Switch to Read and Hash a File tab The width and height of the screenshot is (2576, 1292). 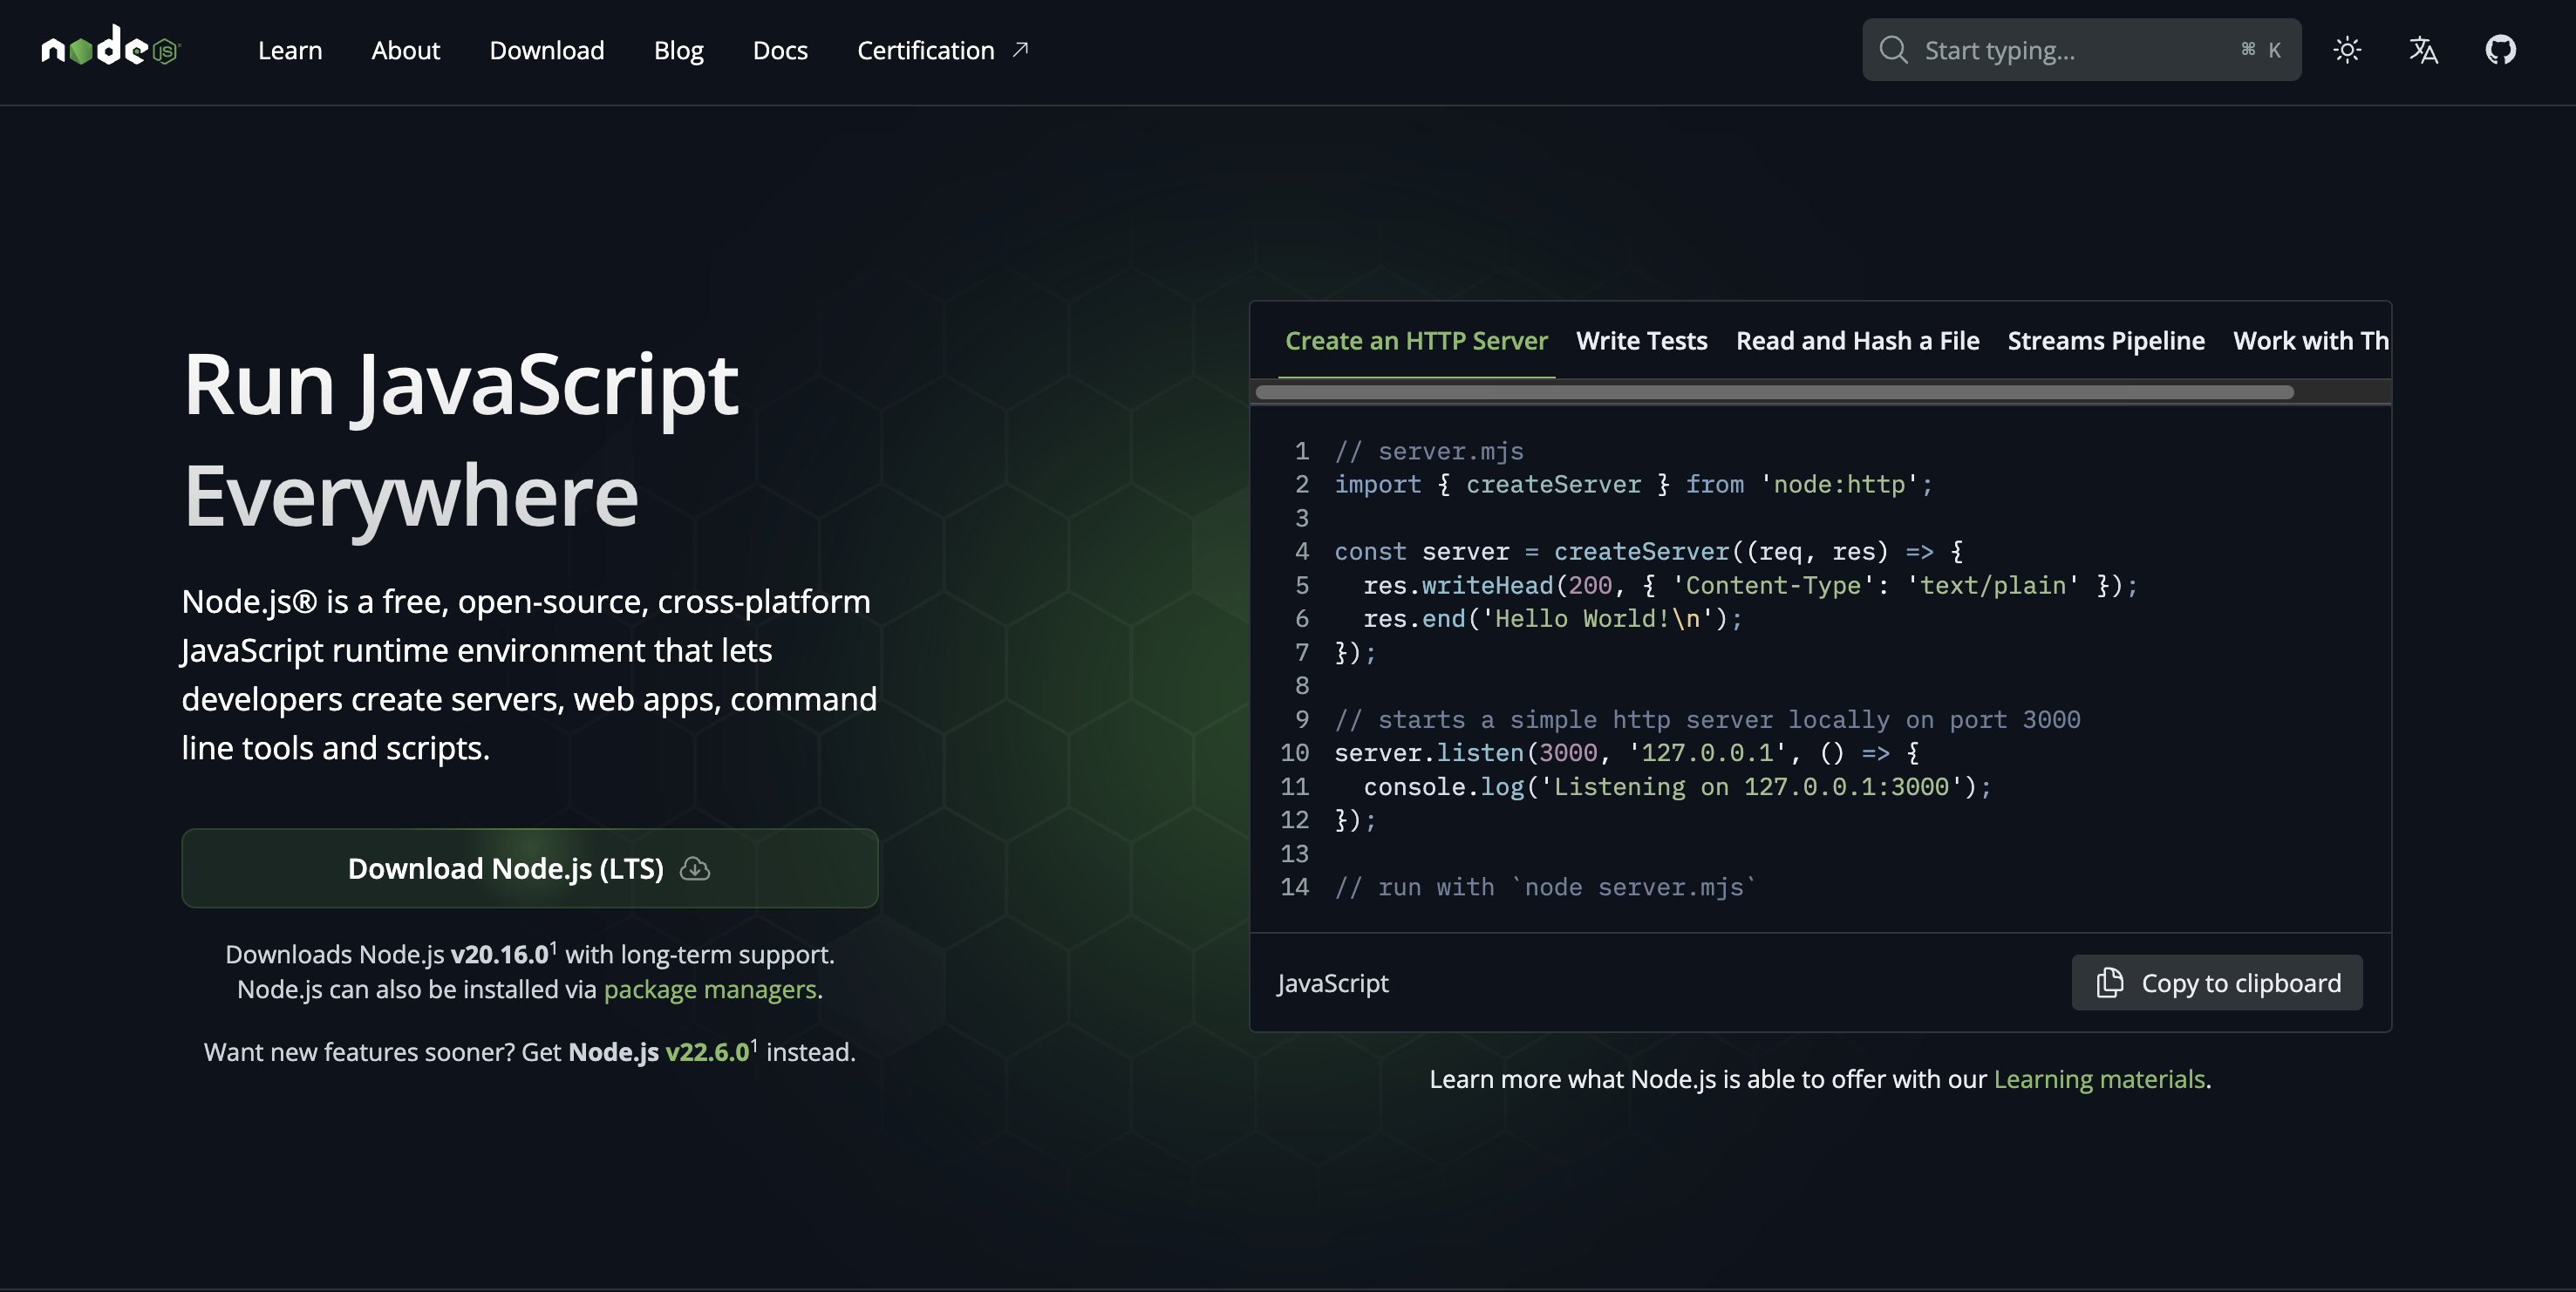(x=1857, y=341)
